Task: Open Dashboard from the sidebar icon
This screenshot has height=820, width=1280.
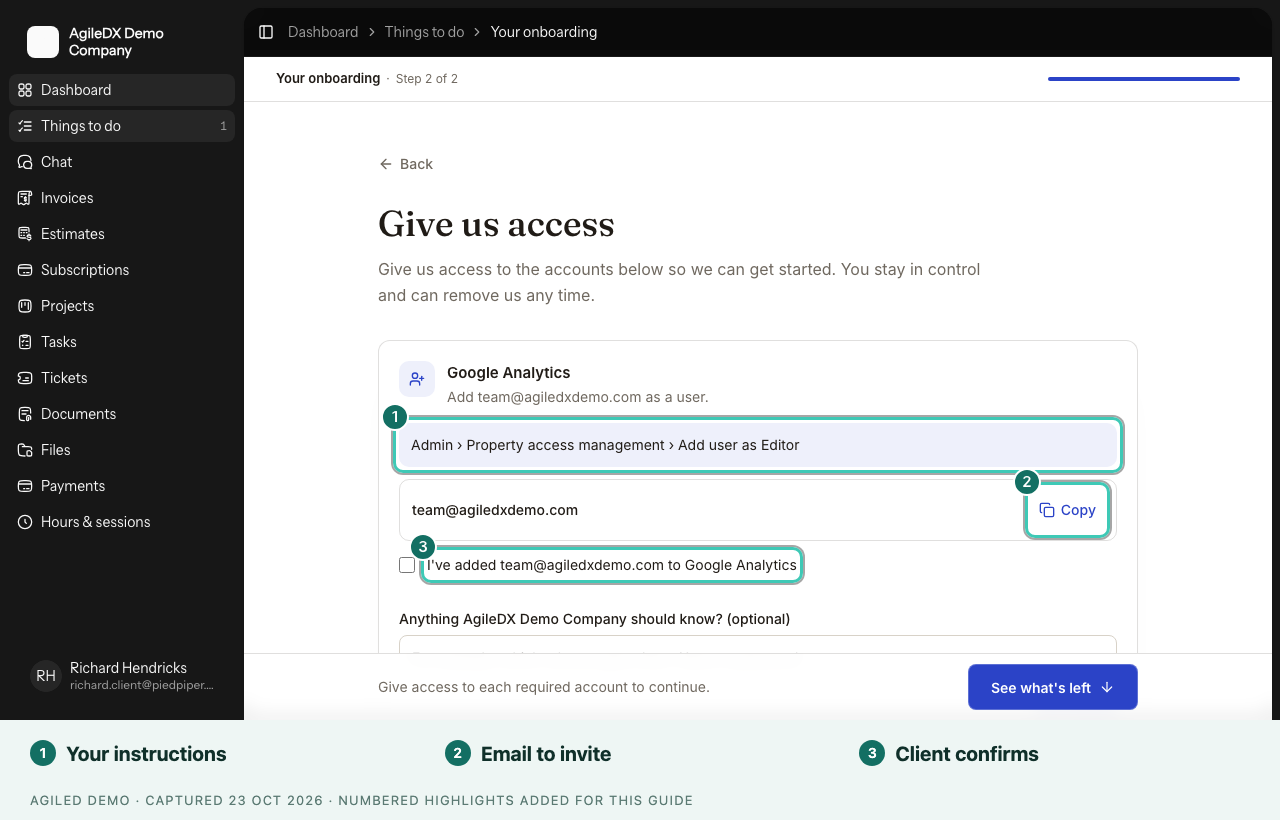Action: point(25,90)
